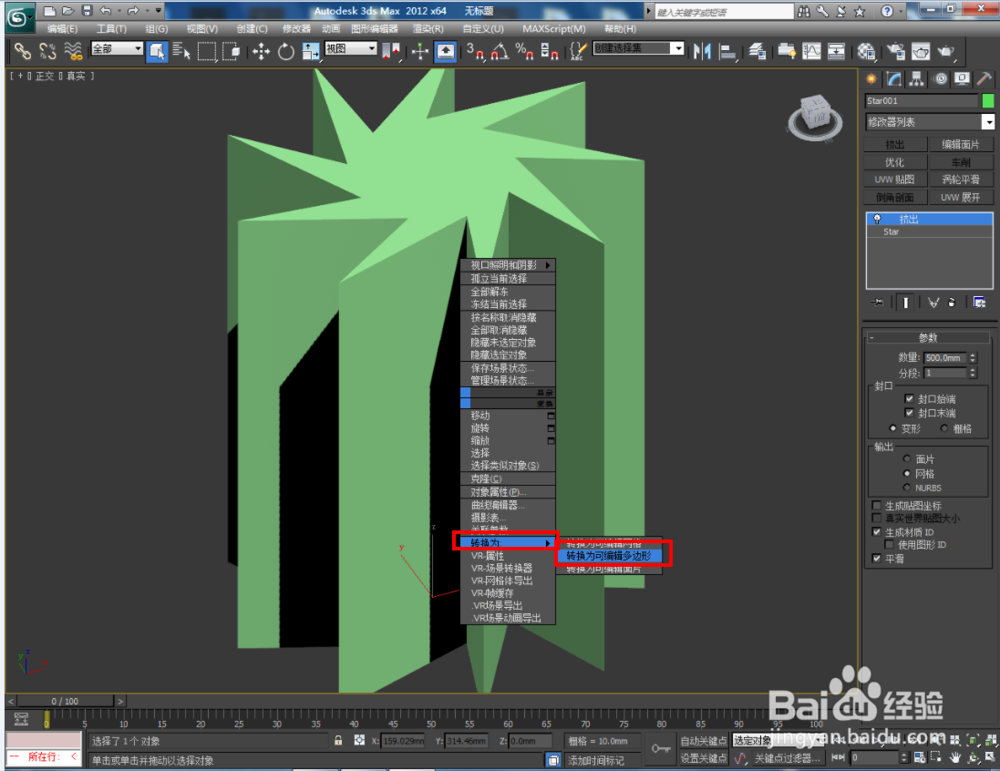Image resolution: width=1000 pixels, height=771 pixels.
Task: Click the green object color swatch
Action: [988, 101]
